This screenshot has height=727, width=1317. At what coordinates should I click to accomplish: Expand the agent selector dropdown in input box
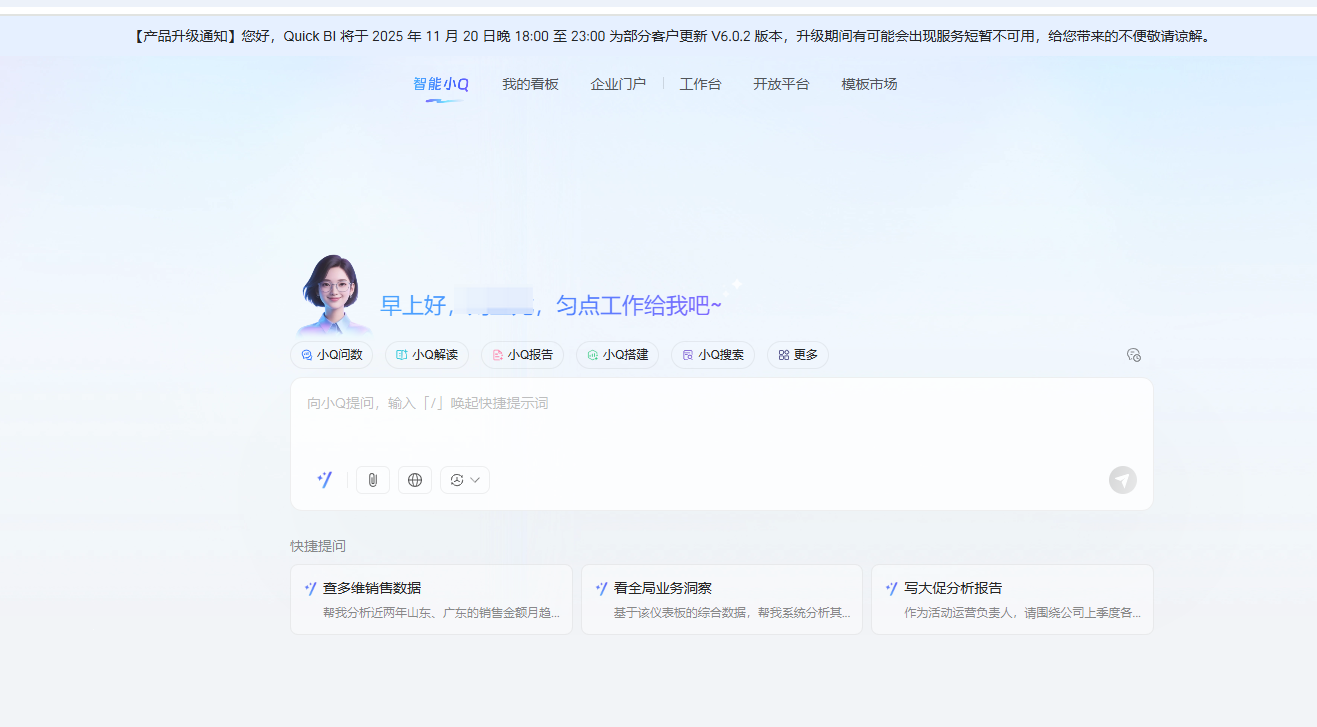465,480
